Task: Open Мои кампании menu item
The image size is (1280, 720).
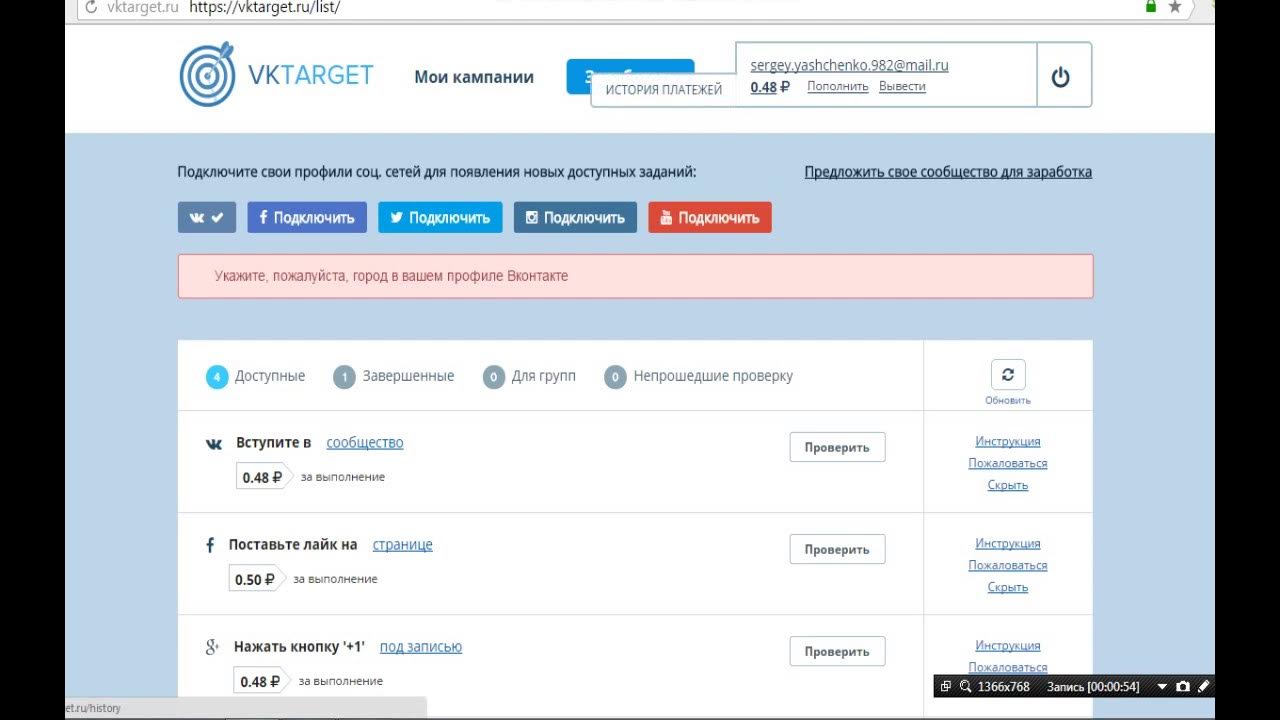Action: [x=474, y=77]
